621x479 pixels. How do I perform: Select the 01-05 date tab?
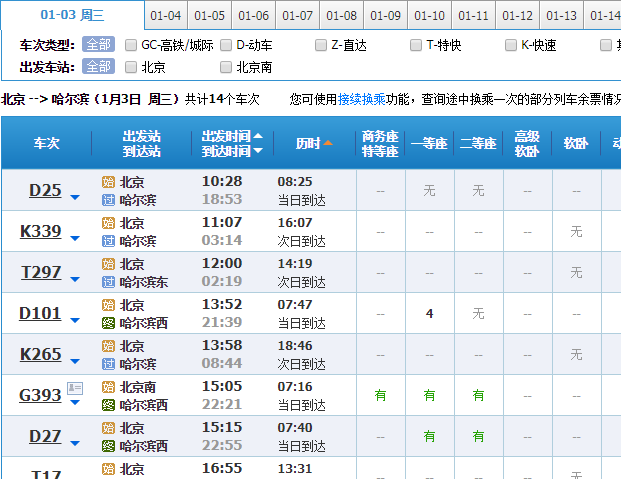(210, 15)
